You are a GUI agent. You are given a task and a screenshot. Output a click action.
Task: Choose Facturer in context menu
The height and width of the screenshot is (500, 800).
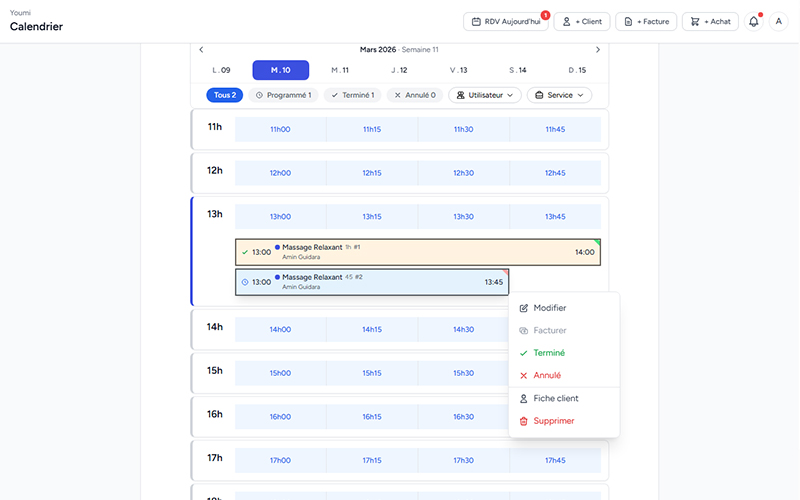564,330
